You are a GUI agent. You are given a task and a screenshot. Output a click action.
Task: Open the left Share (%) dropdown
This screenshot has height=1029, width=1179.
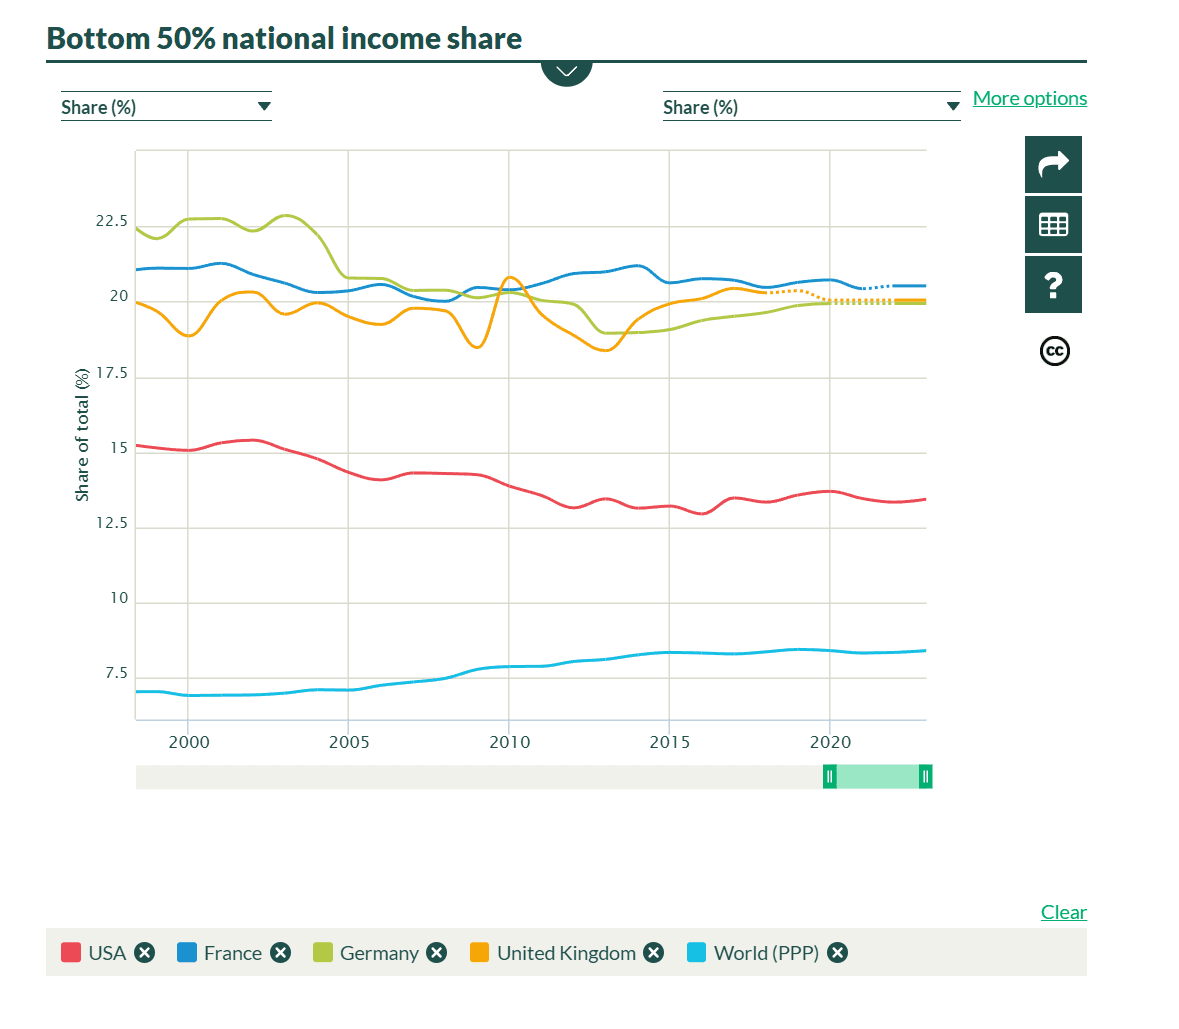tap(165, 107)
